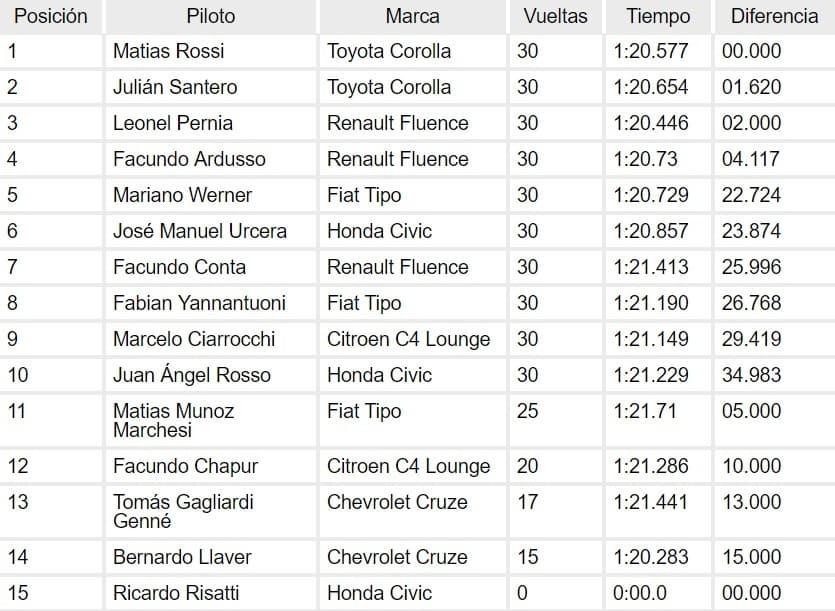Click the Vueltas column header
Image resolution: width=835 pixels, height=611 pixels.
[x=555, y=17]
